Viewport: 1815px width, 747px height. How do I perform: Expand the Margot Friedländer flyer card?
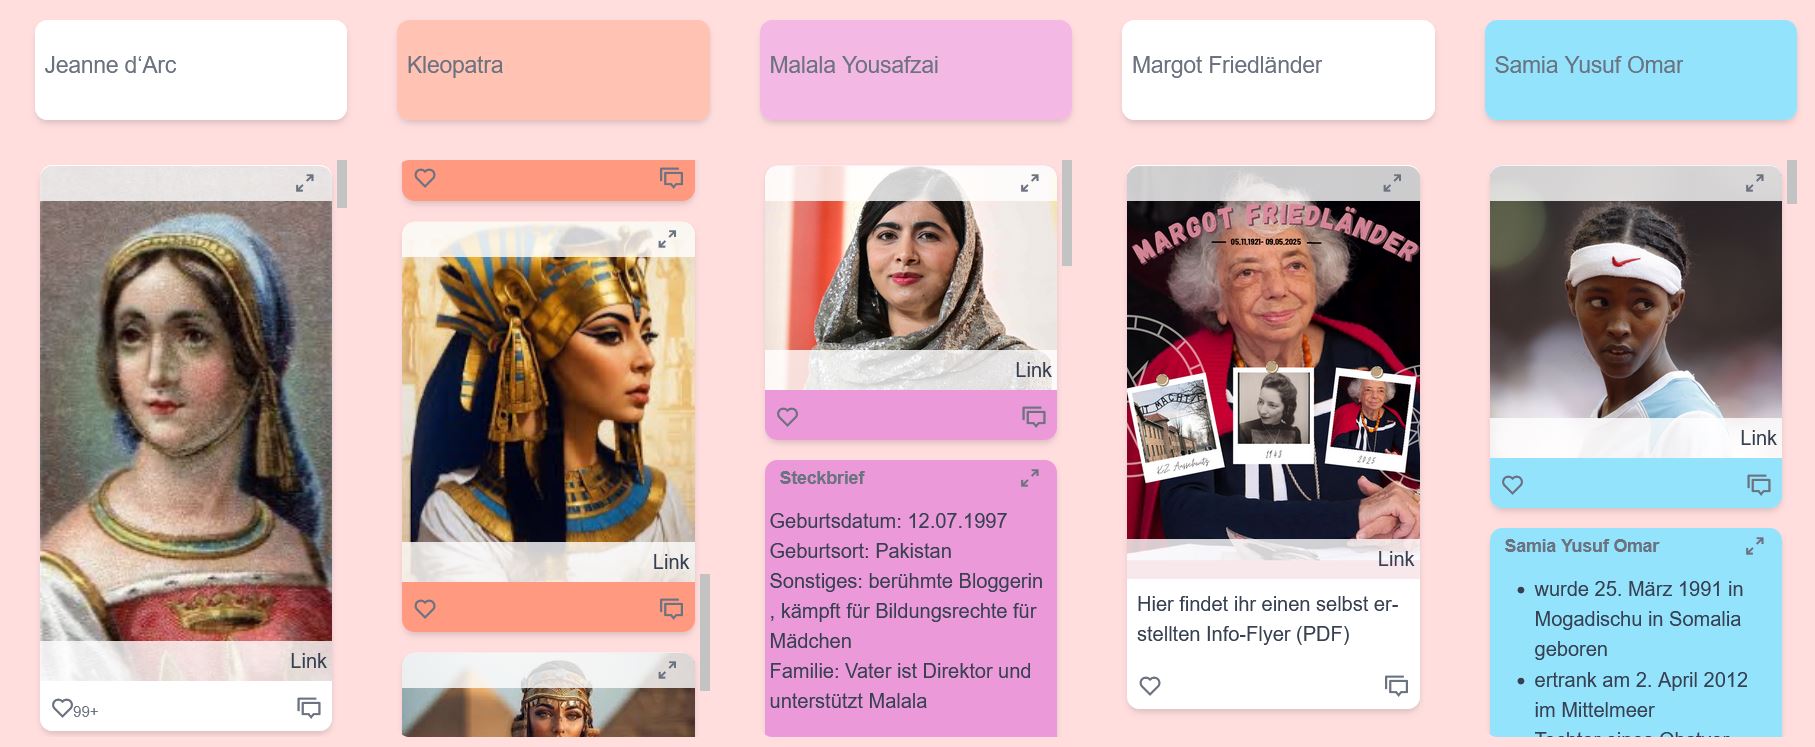(1392, 183)
